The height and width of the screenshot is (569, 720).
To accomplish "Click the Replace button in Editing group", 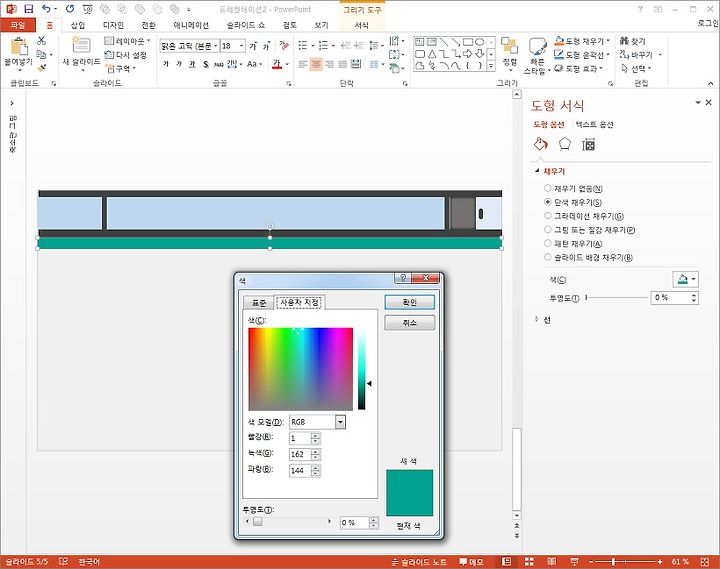I will (x=641, y=55).
